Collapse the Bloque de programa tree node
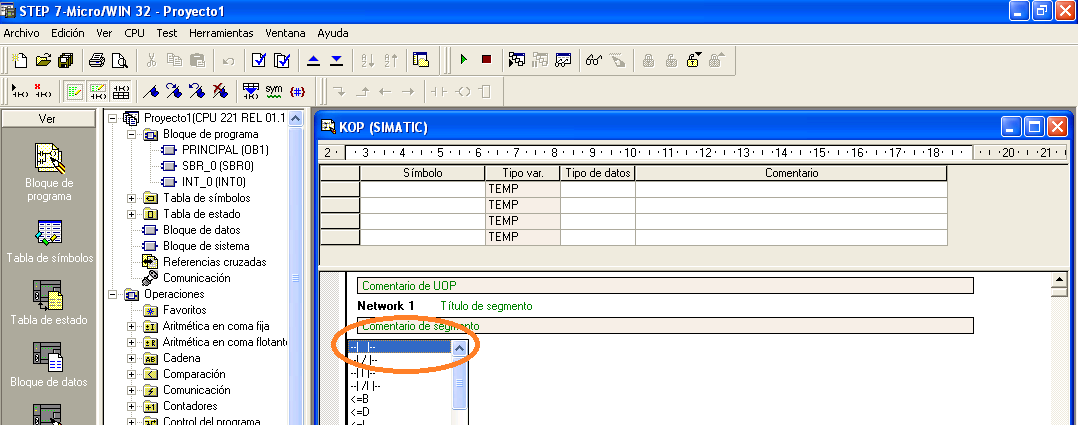The width and height of the screenshot is (1078, 425). tap(132, 134)
